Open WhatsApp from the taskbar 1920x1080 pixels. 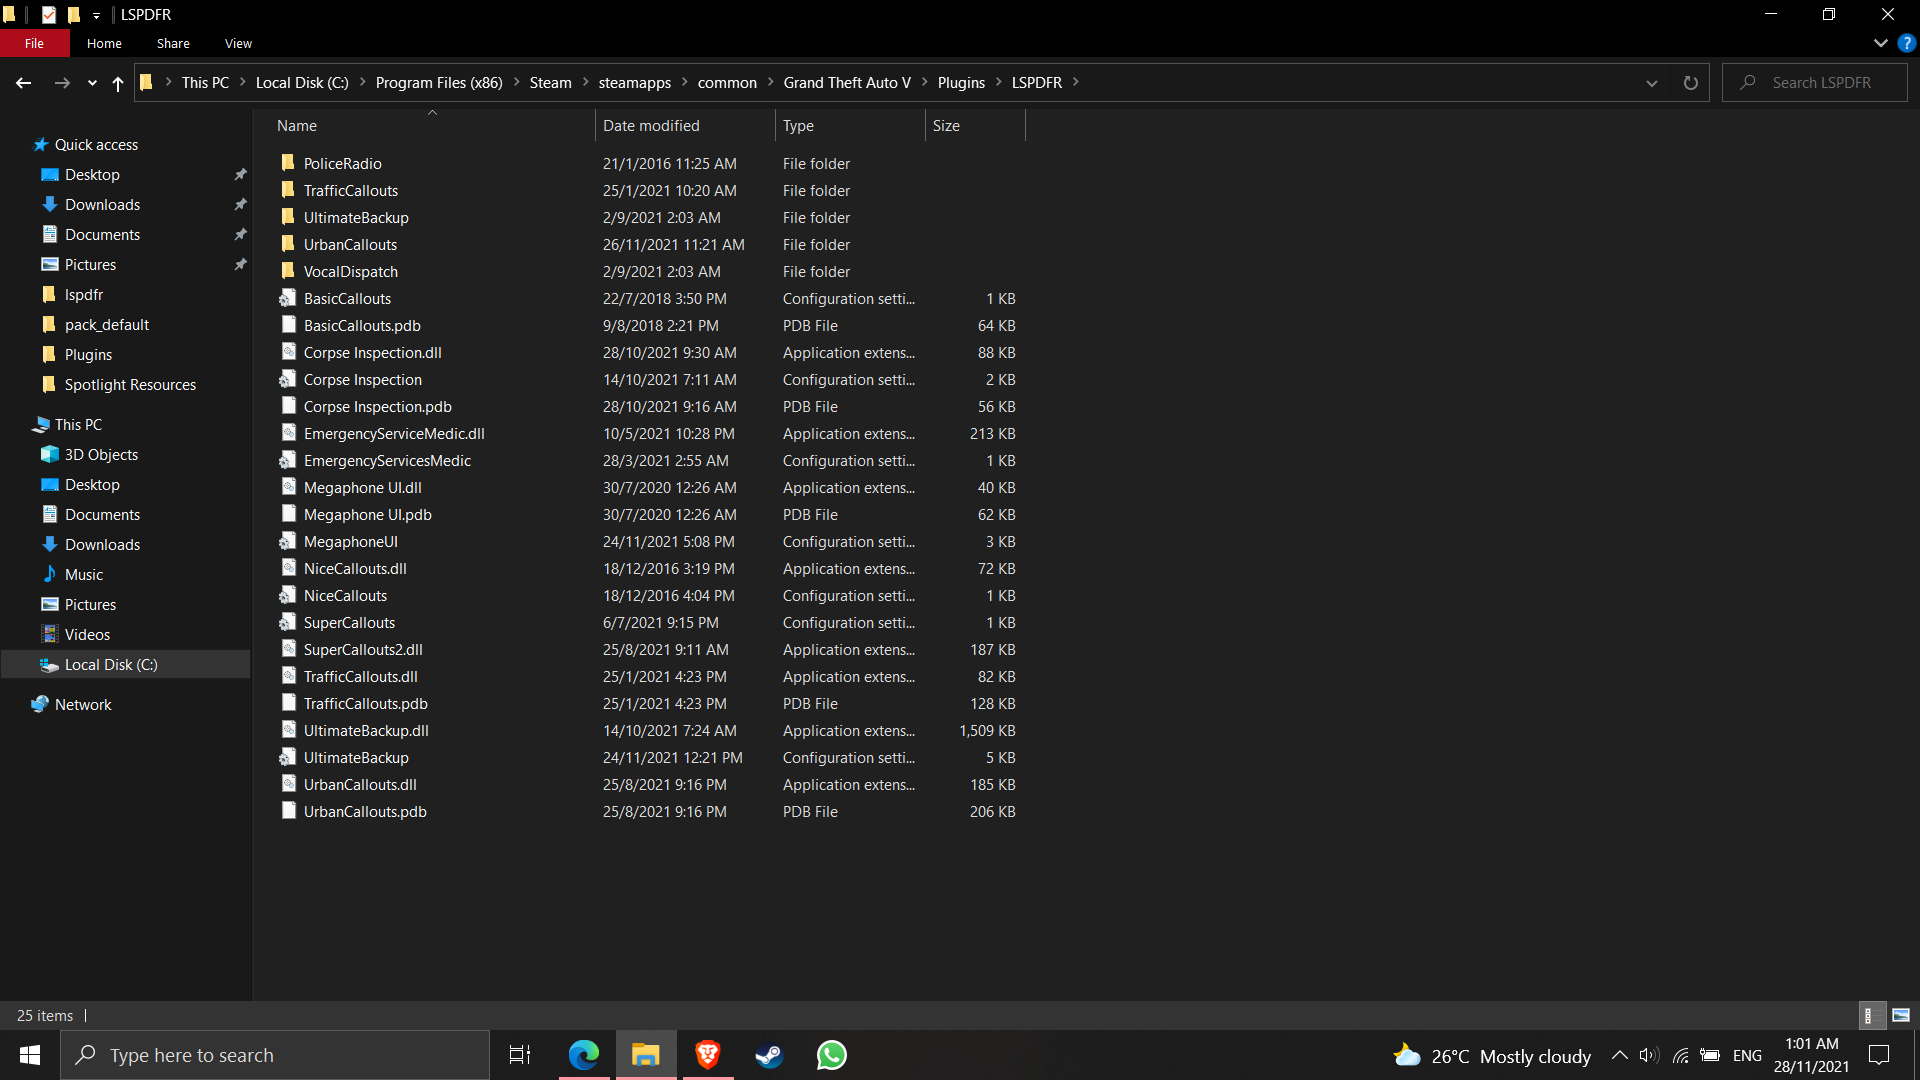[831, 1055]
